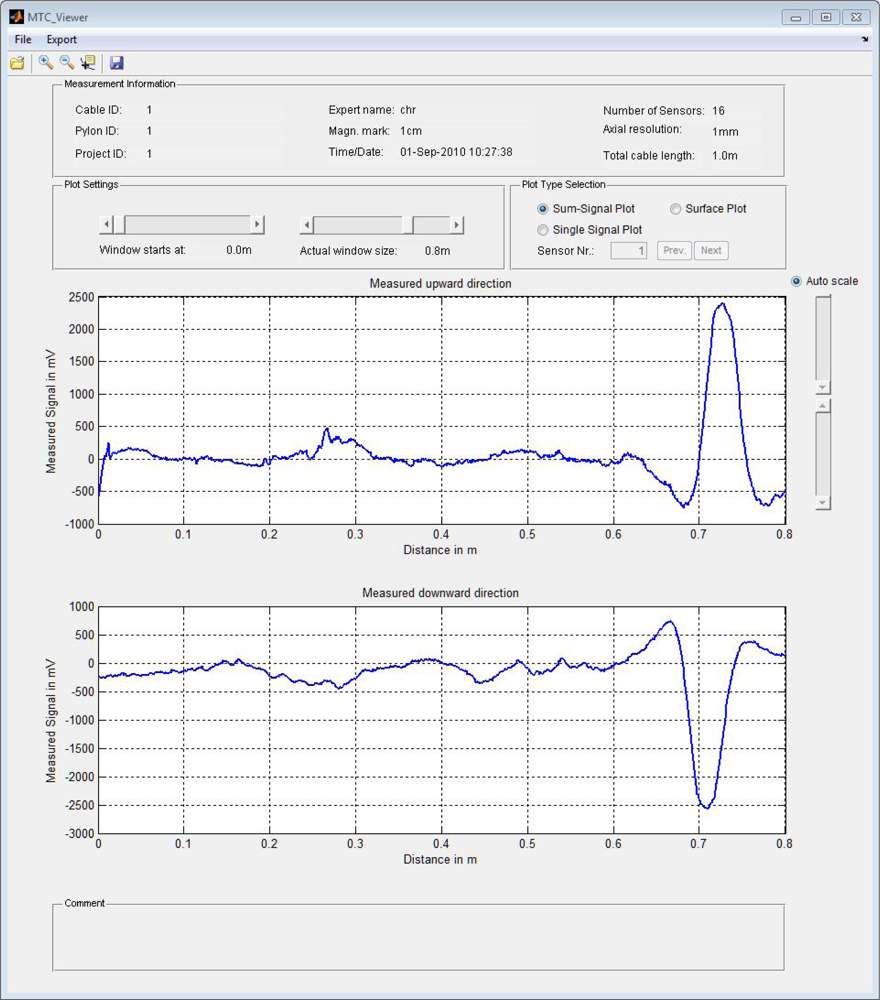Viewport: 880px width, 1000px height.
Task: Open the Export menu
Action: point(61,40)
